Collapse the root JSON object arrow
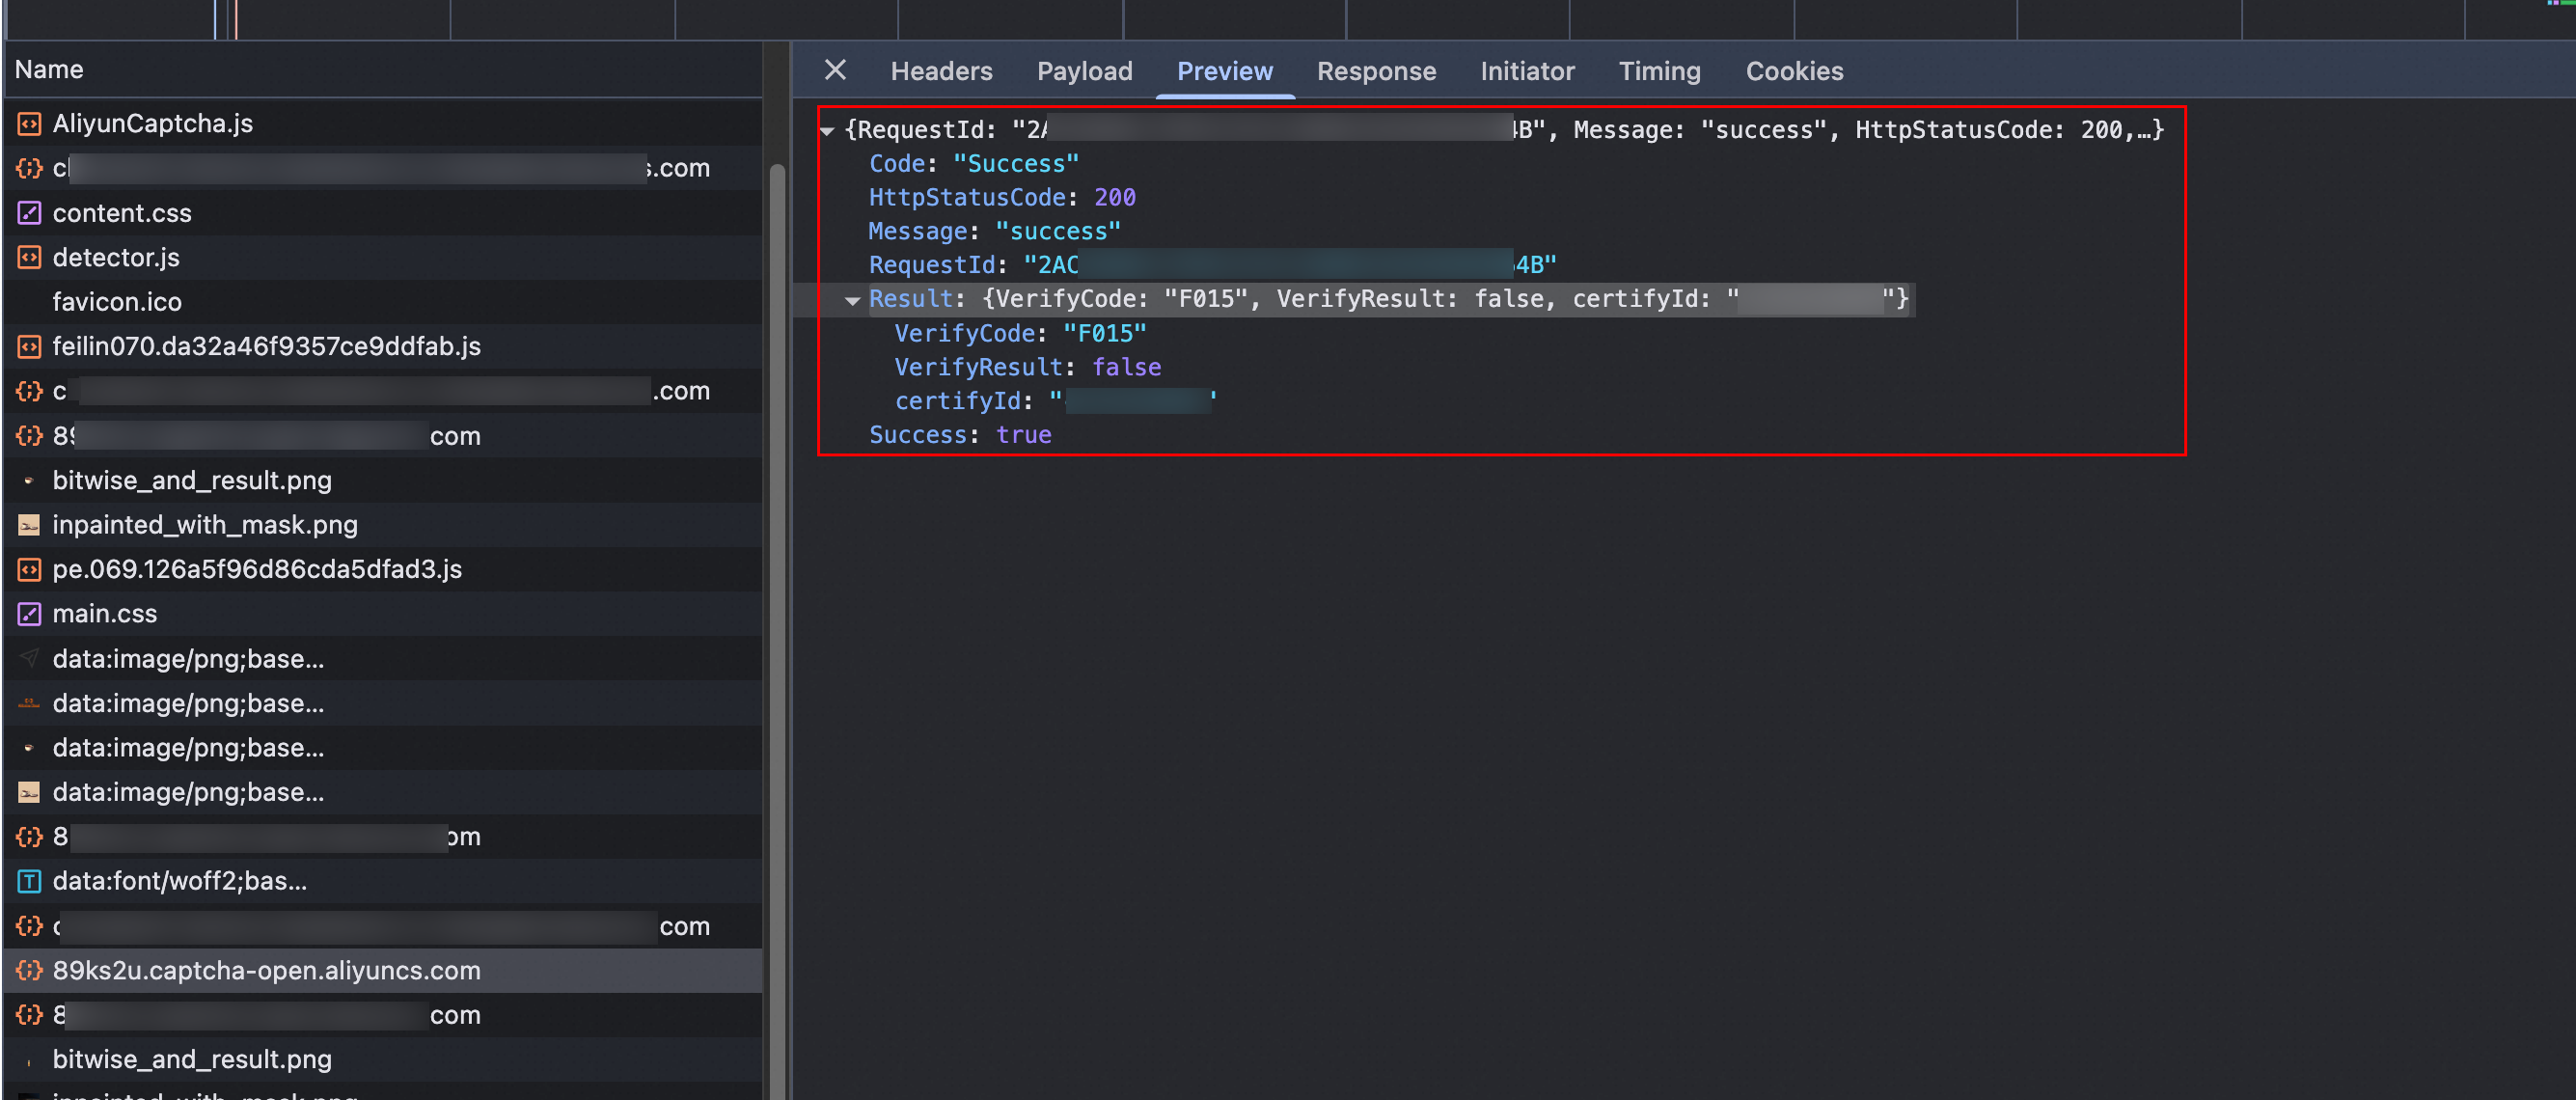This screenshot has width=2576, height=1100. click(827, 130)
